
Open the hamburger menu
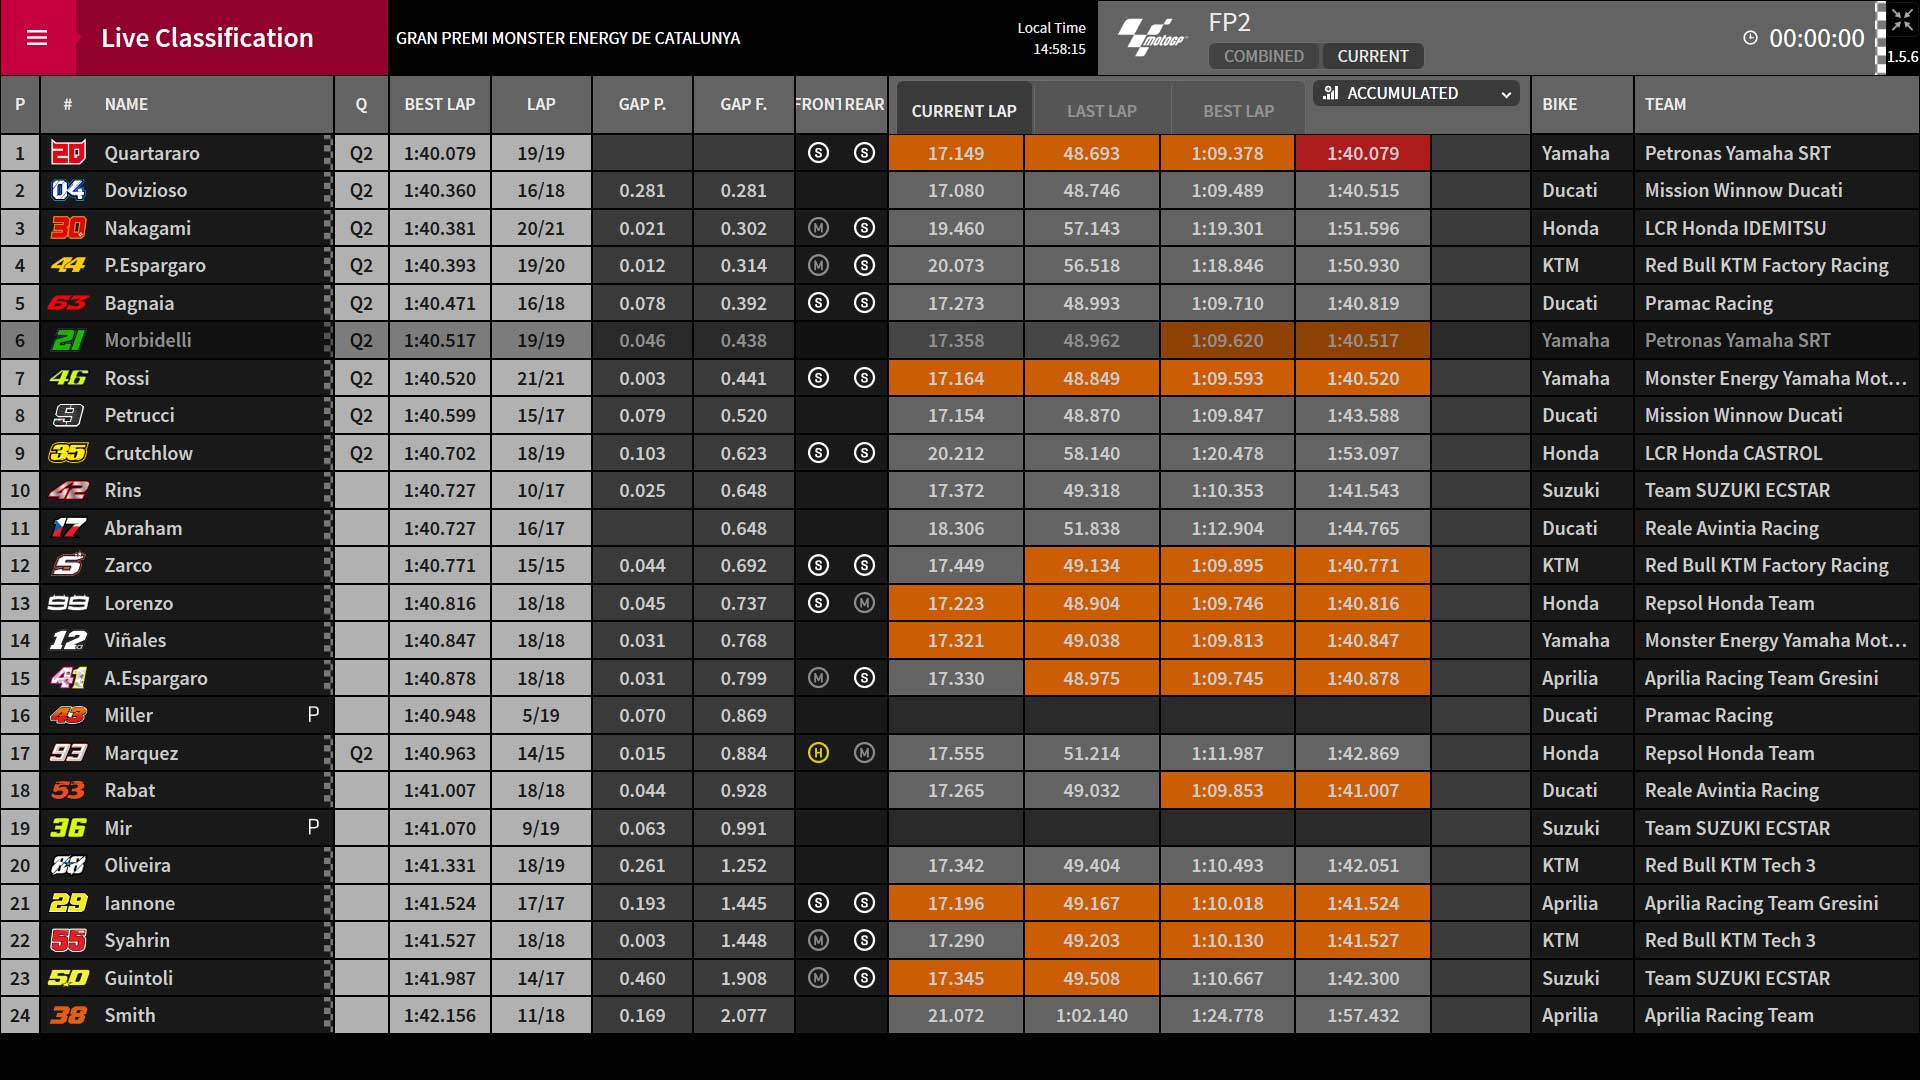coord(37,38)
